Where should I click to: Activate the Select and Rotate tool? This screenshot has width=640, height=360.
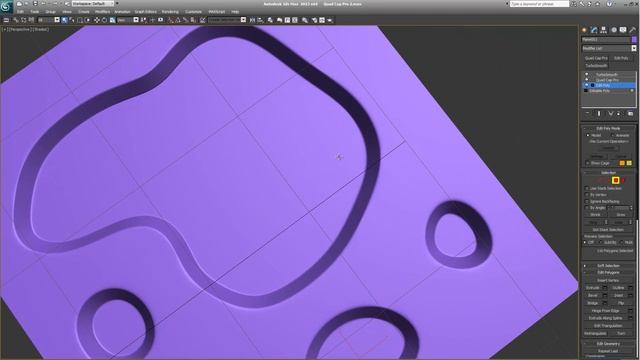104,20
